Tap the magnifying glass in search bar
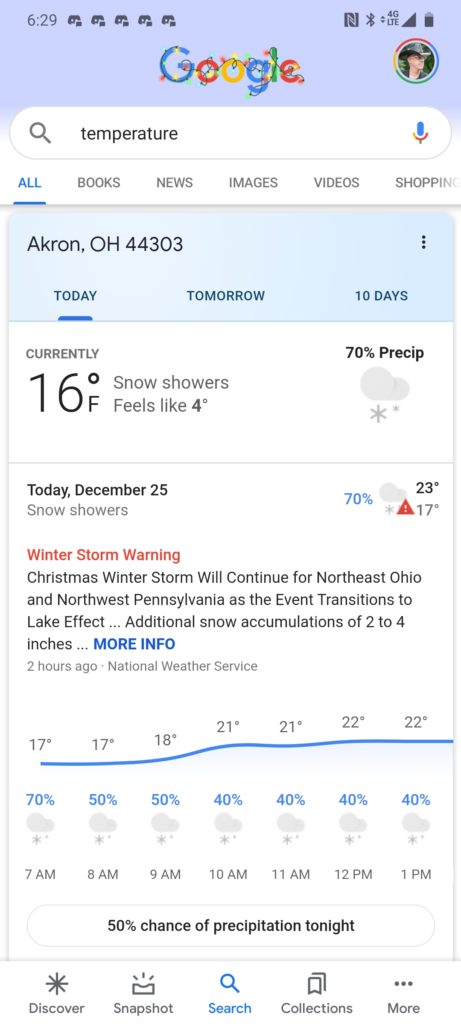Screen dimensions: 461x1024 point(40,133)
